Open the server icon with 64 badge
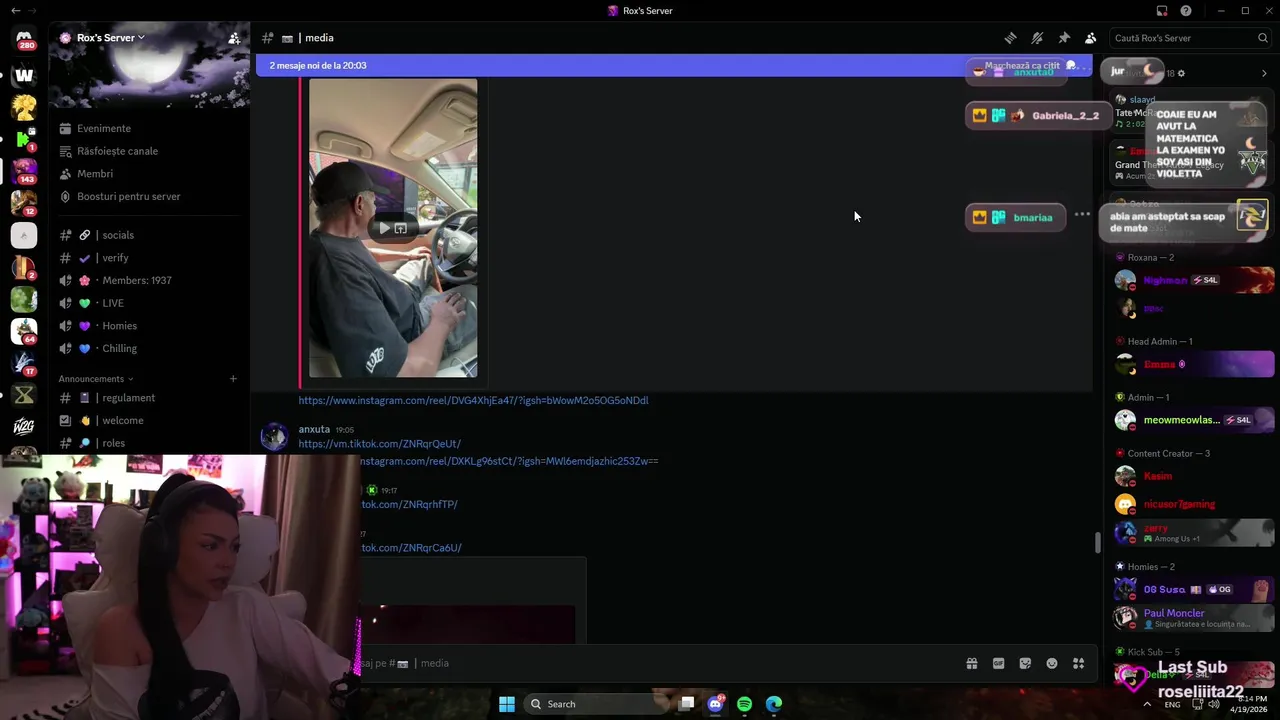Viewport: 1280px width, 720px height. [24, 331]
